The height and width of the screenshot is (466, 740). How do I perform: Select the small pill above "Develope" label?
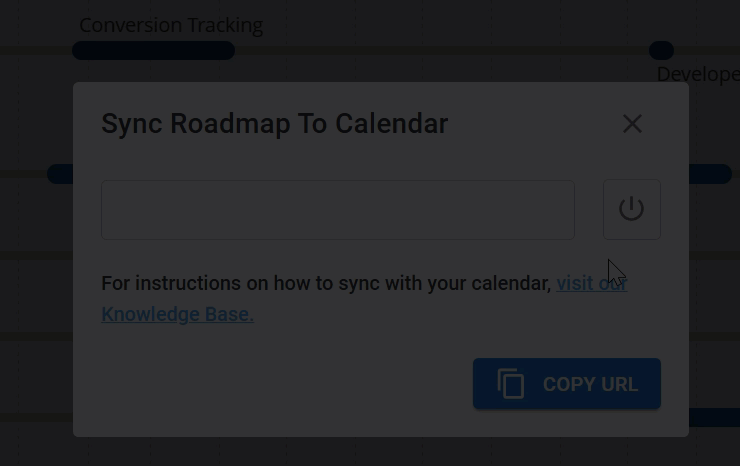click(x=661, y=50)
